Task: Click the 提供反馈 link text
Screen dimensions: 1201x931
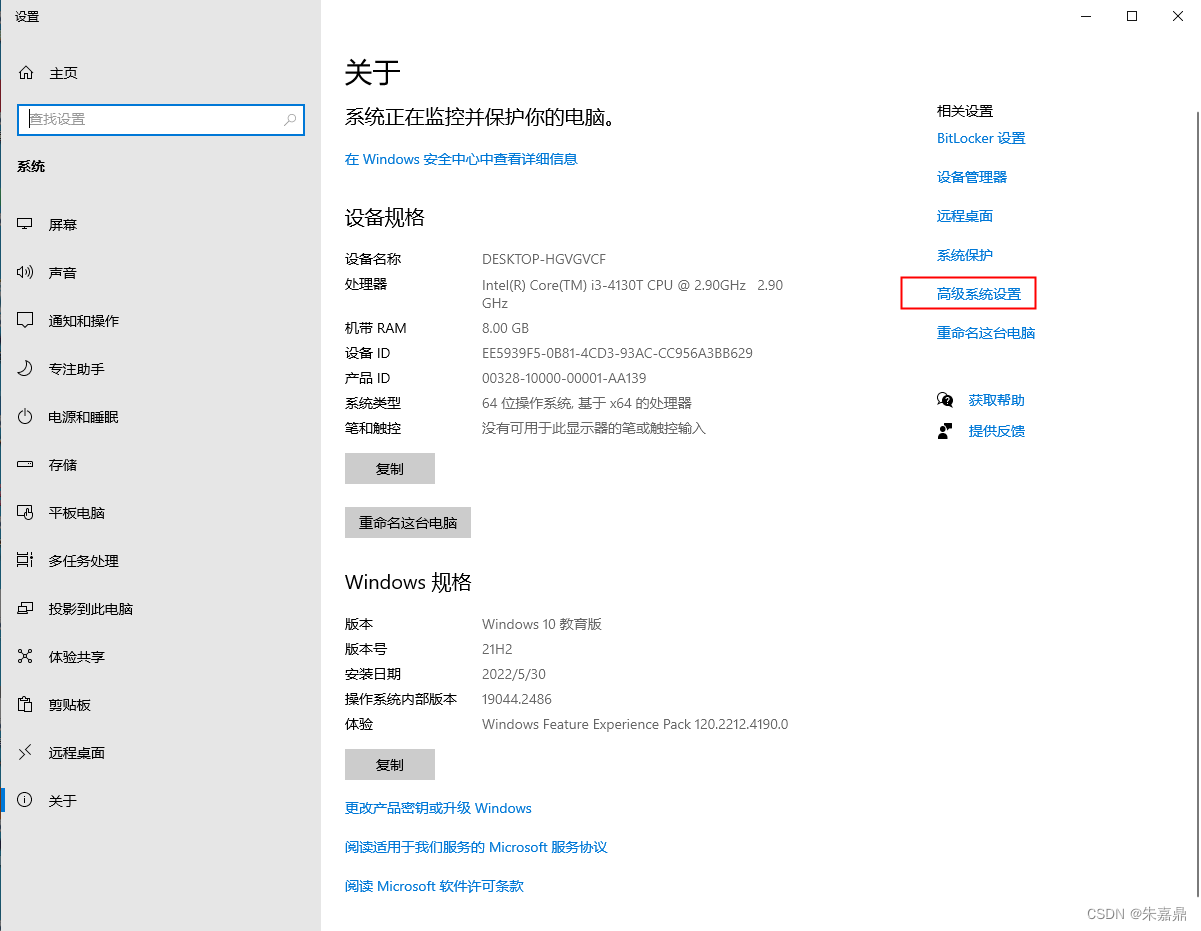Action: [x=997, y=431]
